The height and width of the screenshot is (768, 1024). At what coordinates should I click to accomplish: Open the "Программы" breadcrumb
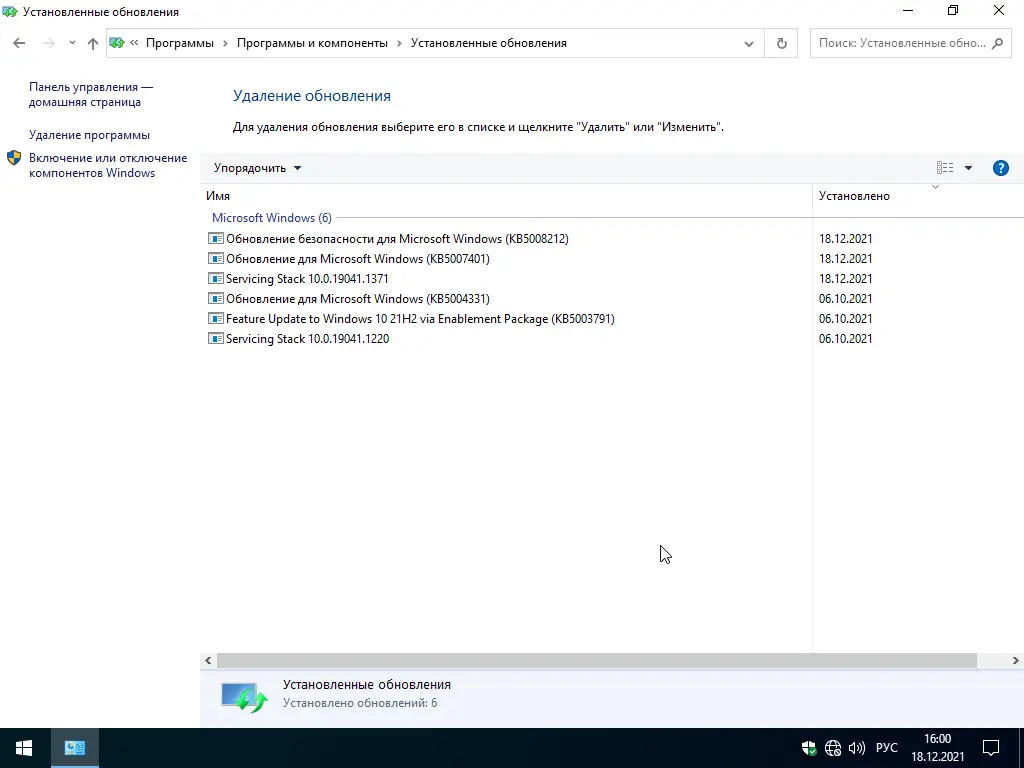[x=180, y=43]
